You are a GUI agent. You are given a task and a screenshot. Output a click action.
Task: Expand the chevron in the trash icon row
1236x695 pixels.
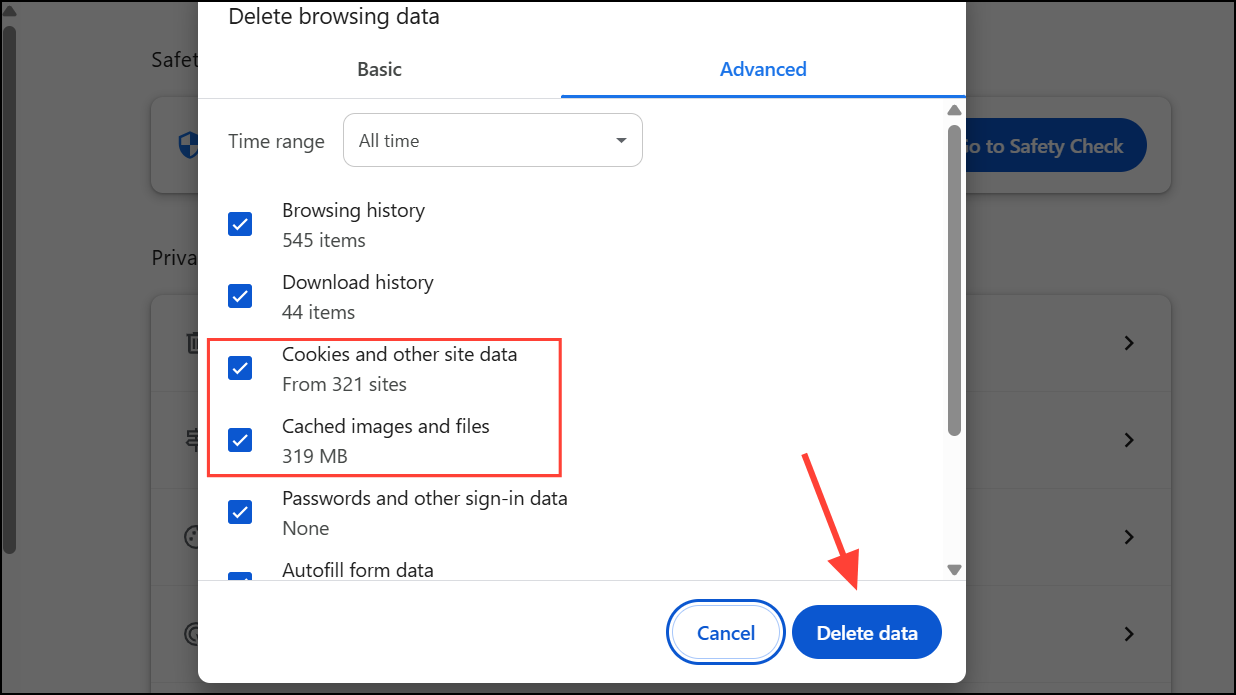tap(1128, 343)
